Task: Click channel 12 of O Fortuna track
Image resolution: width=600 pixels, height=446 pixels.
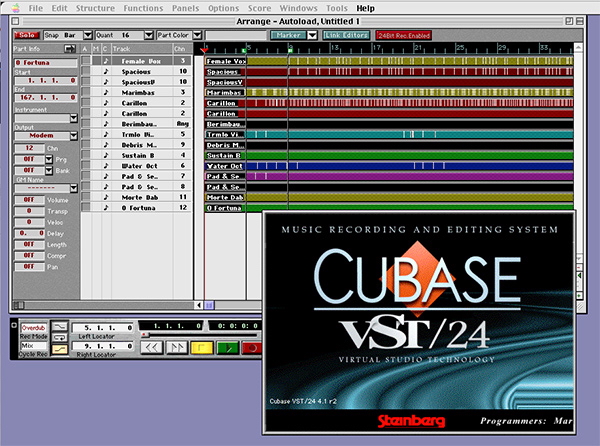Action: pos(183,207)
